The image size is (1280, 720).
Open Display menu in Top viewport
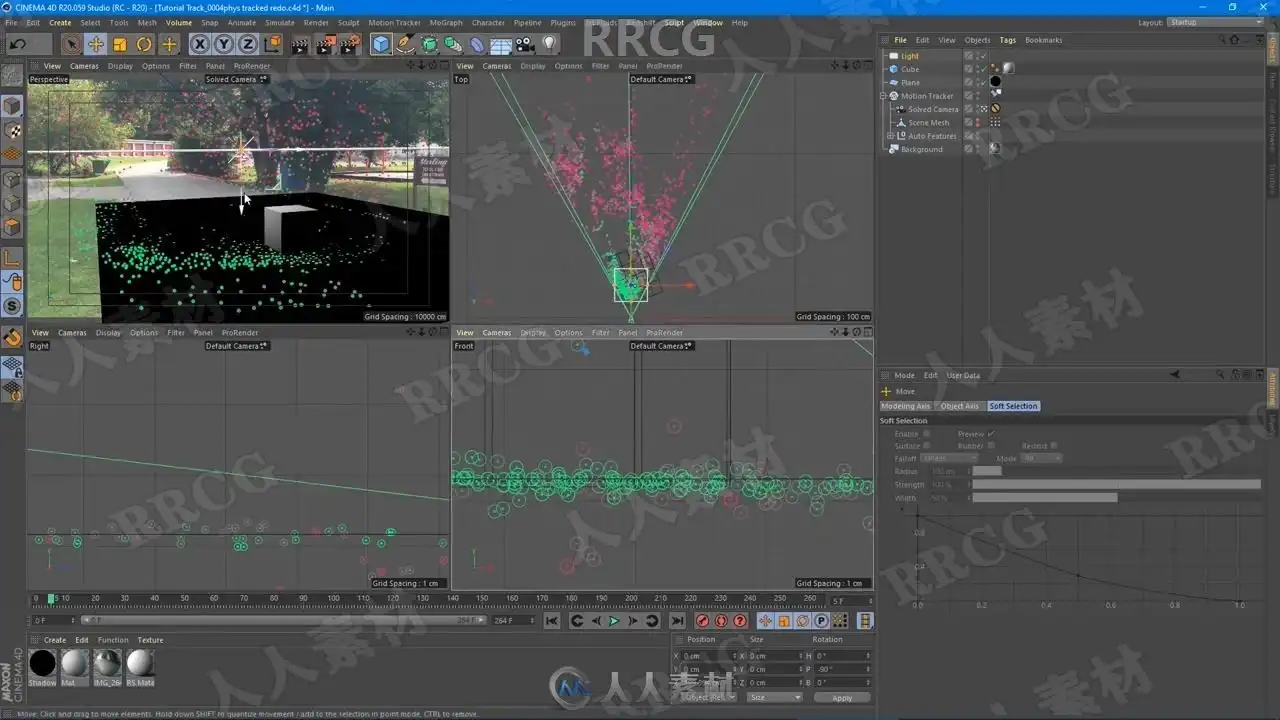click(x=533, y=66)
